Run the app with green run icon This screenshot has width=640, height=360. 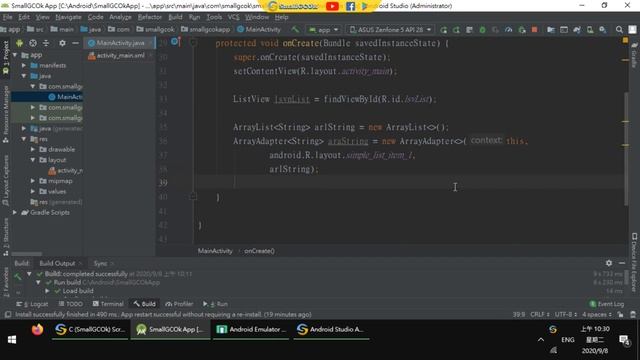click(x=444, y=30)
